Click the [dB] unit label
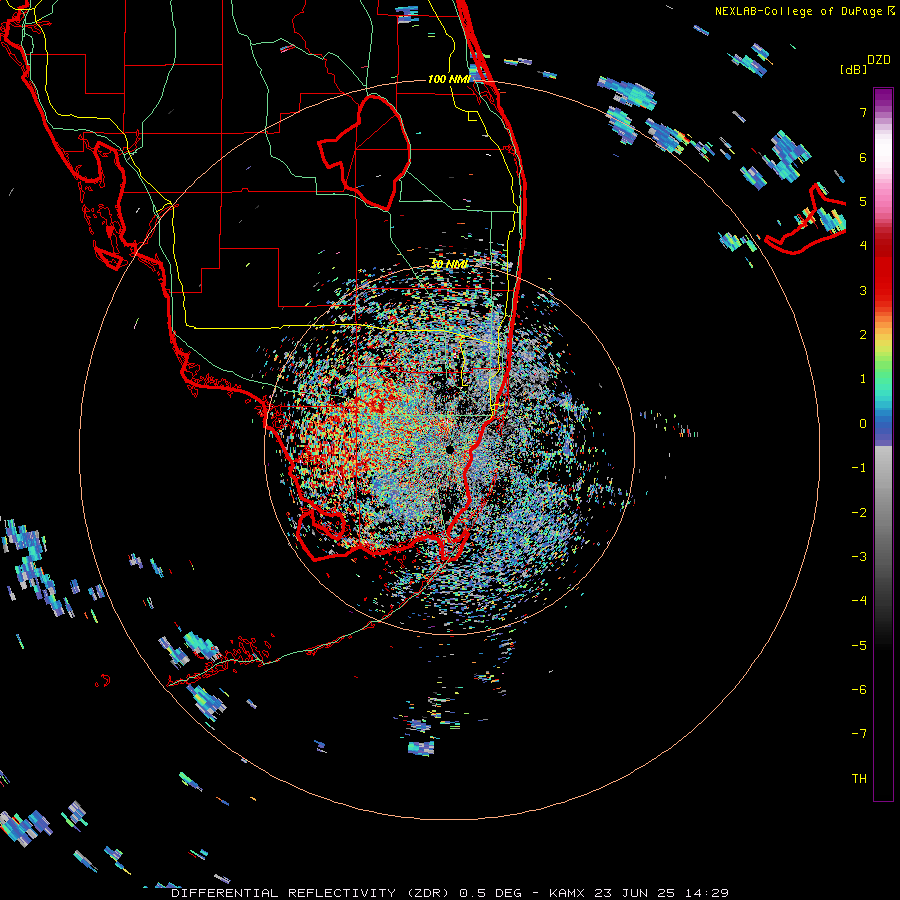Image resolution: width=900 pixels, height=900 pixels. click(854, 69)
